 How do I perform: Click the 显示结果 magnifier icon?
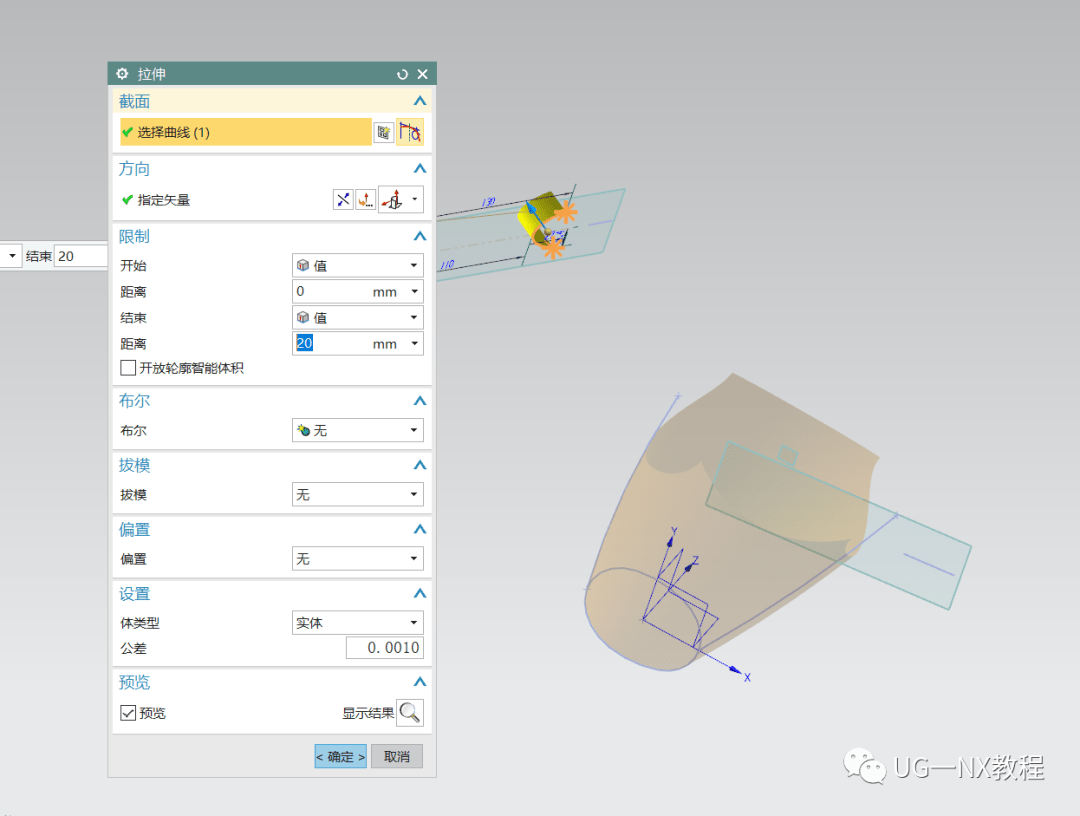[410, 713]
